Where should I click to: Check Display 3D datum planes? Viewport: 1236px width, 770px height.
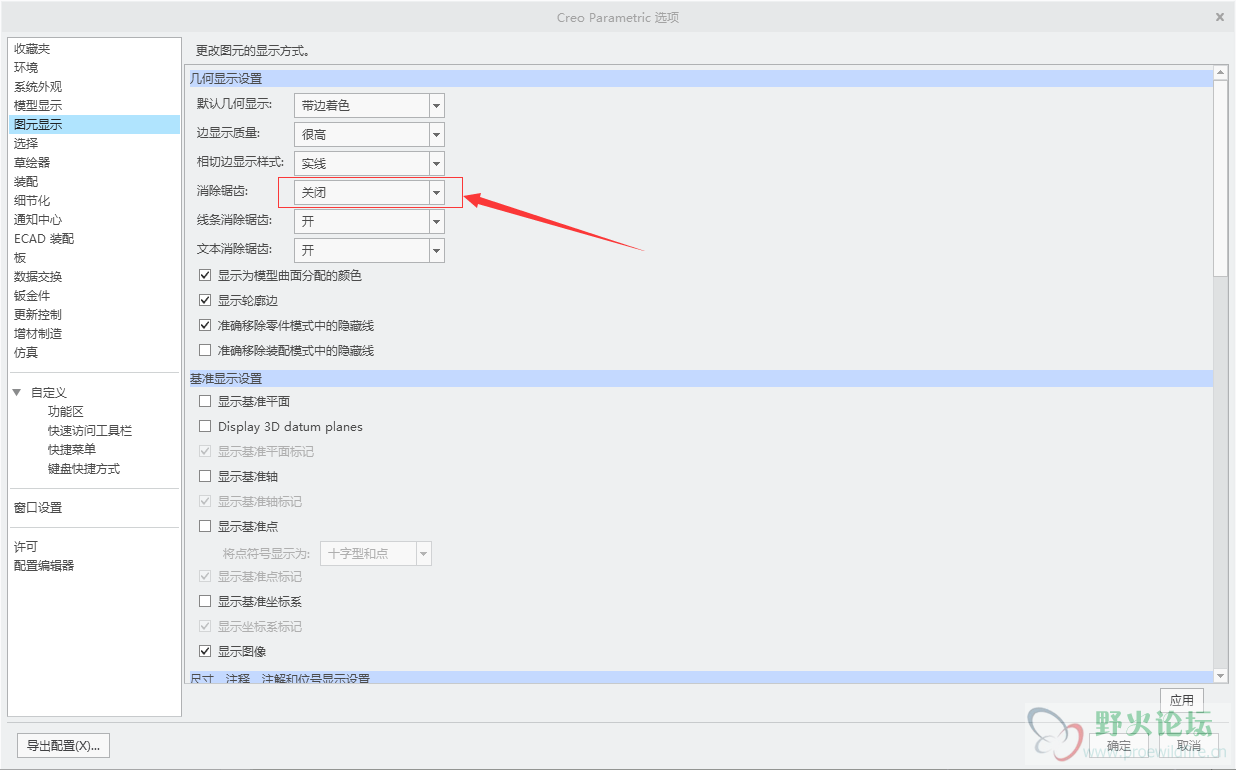205,427
